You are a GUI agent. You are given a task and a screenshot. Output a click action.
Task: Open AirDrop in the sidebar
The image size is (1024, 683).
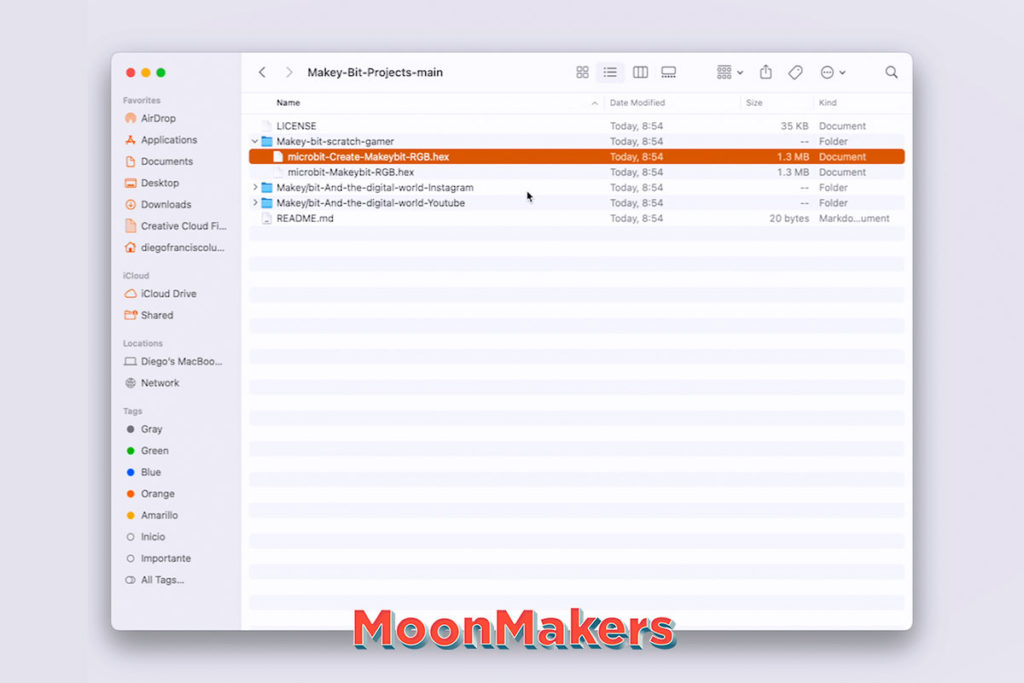click(x=158, y=119)
